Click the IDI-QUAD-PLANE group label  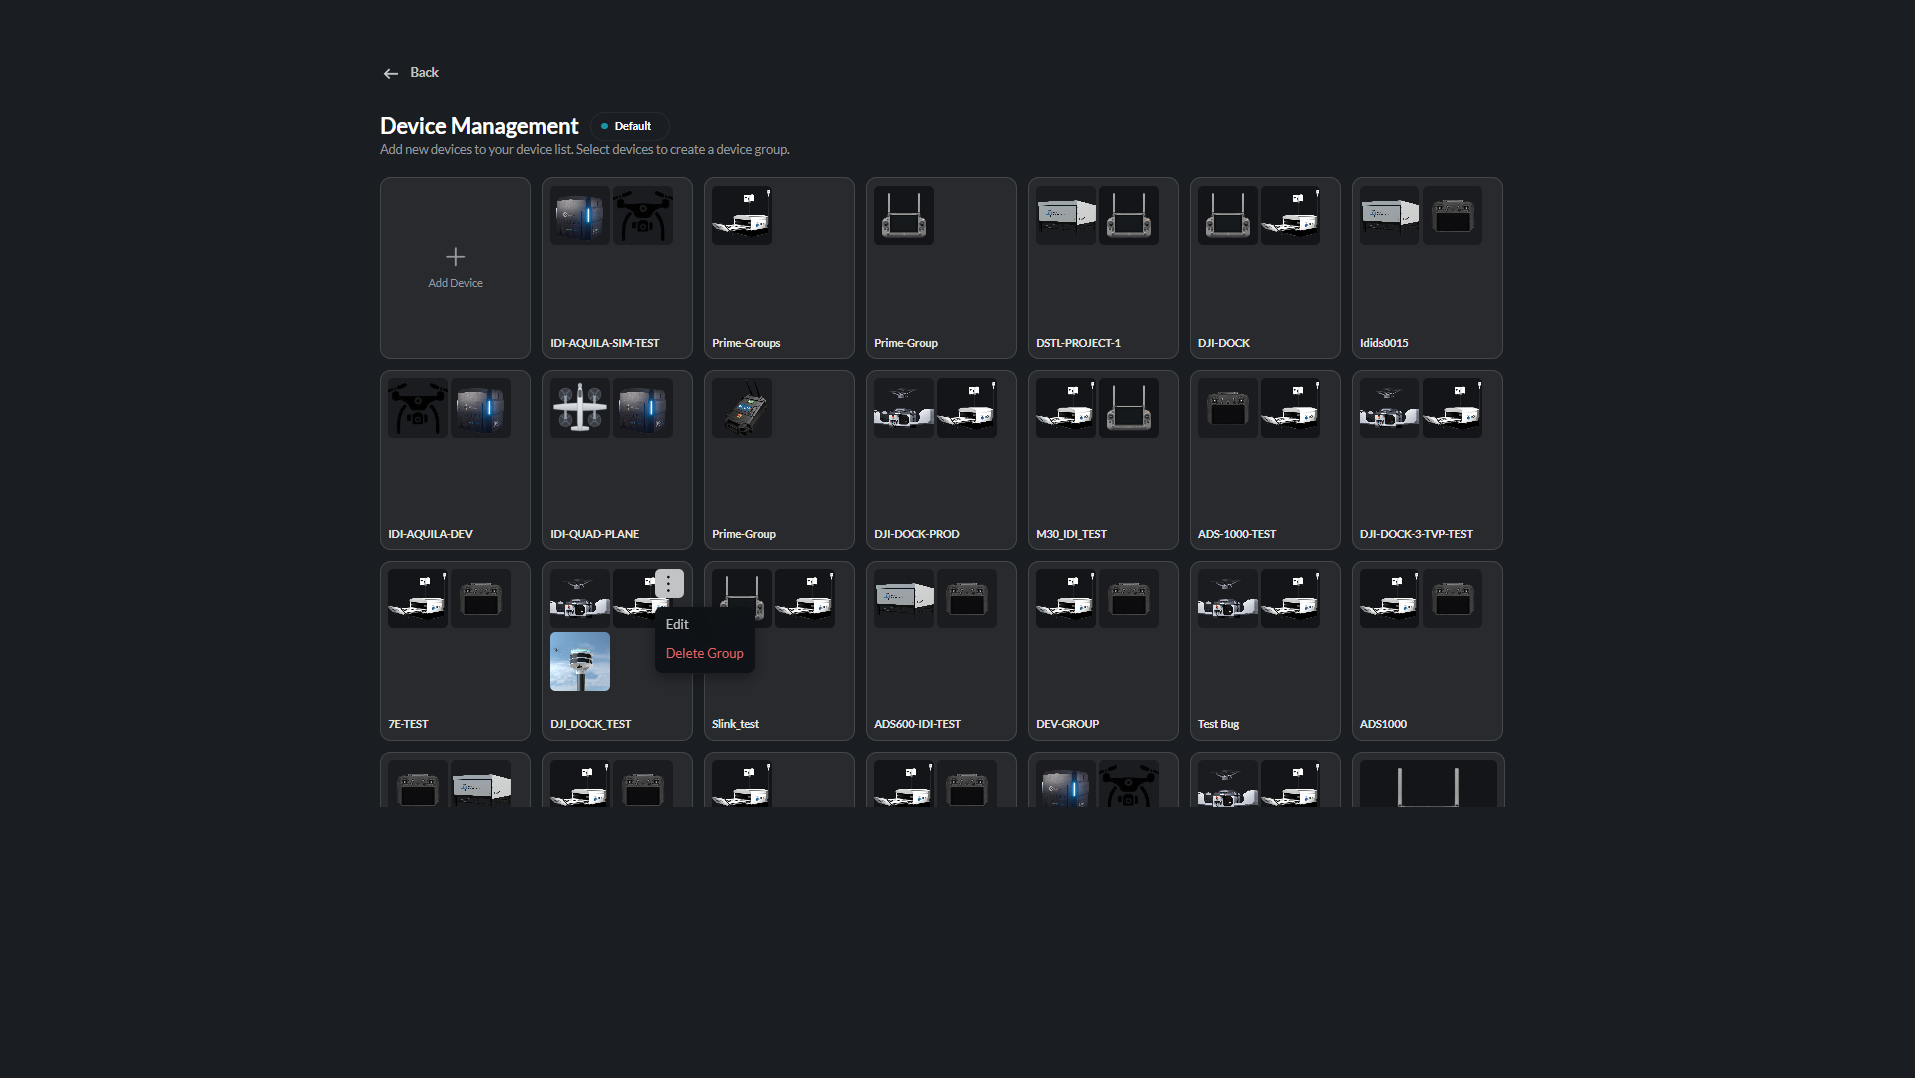pyautogui.click(x=594, y=534)
